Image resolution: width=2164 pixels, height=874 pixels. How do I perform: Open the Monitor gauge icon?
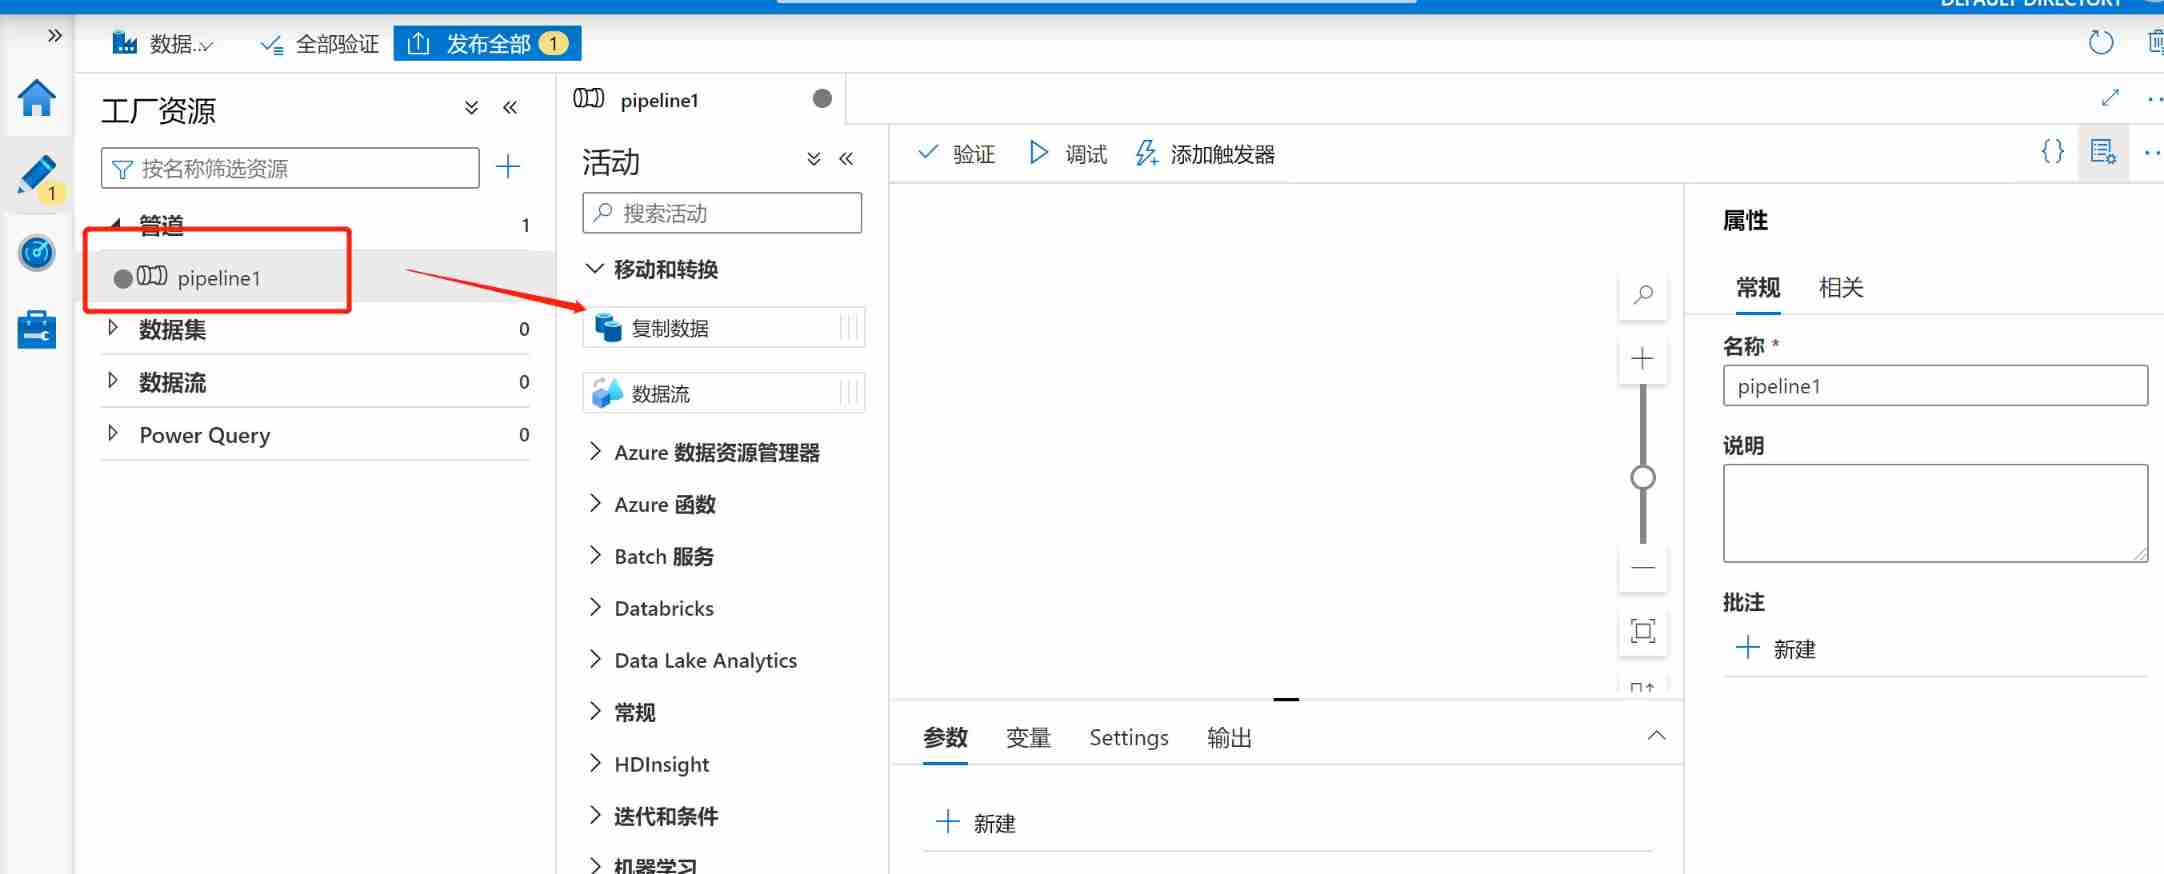point(37,252)
